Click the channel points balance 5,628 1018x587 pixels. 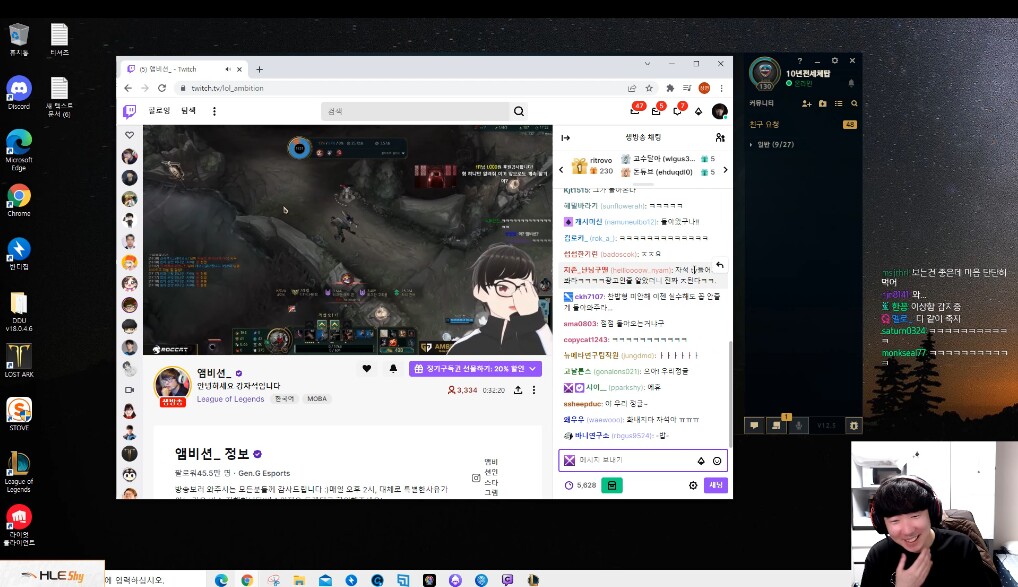pyautogui.click(x=580, y=485)
